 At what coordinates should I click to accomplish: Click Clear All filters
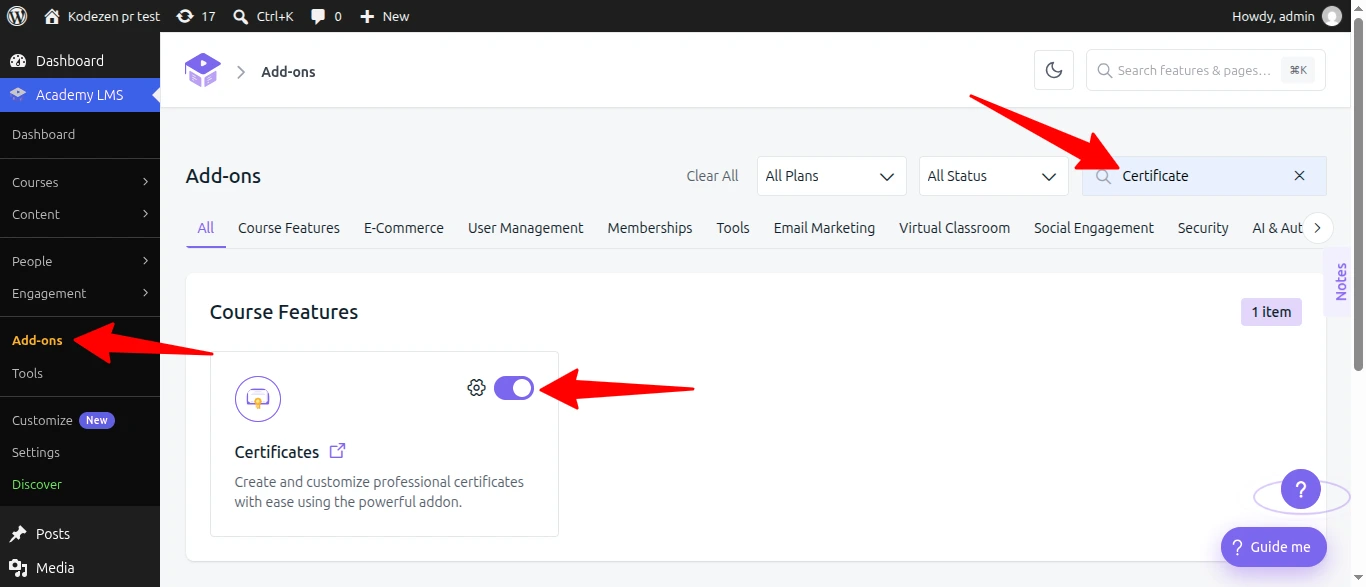tap(712, 175)
